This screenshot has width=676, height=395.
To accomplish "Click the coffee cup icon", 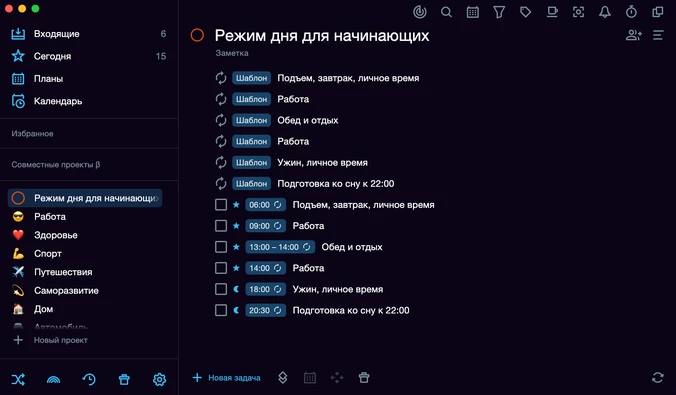I will (552, 12).
